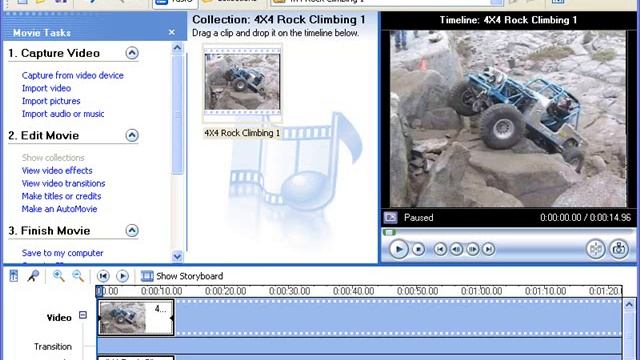Viewport: 640px width, 360px height.
Task: Click the 4X4 Rock Climbing 1 clip label
Action: pos(242,133)
